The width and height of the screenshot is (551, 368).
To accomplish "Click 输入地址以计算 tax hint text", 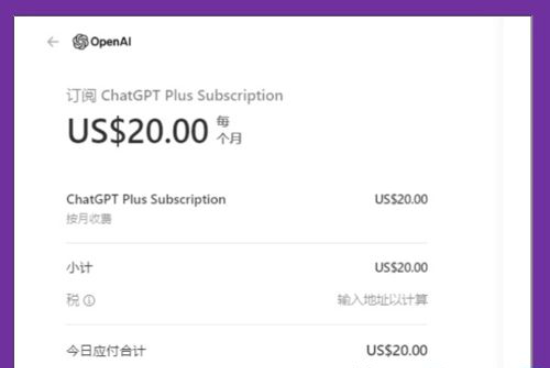I will click(382, 300).
